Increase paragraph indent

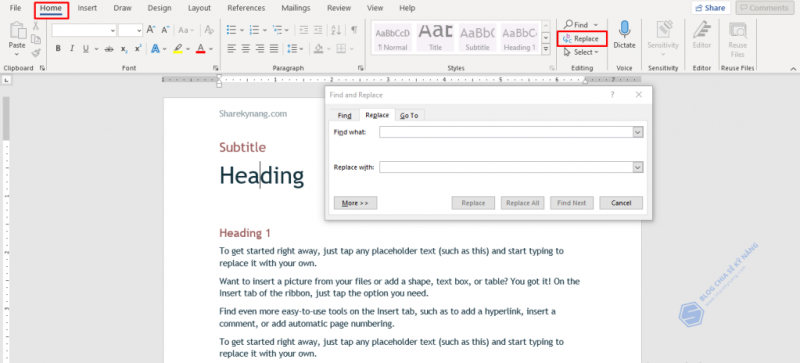[x=318, y=30]
